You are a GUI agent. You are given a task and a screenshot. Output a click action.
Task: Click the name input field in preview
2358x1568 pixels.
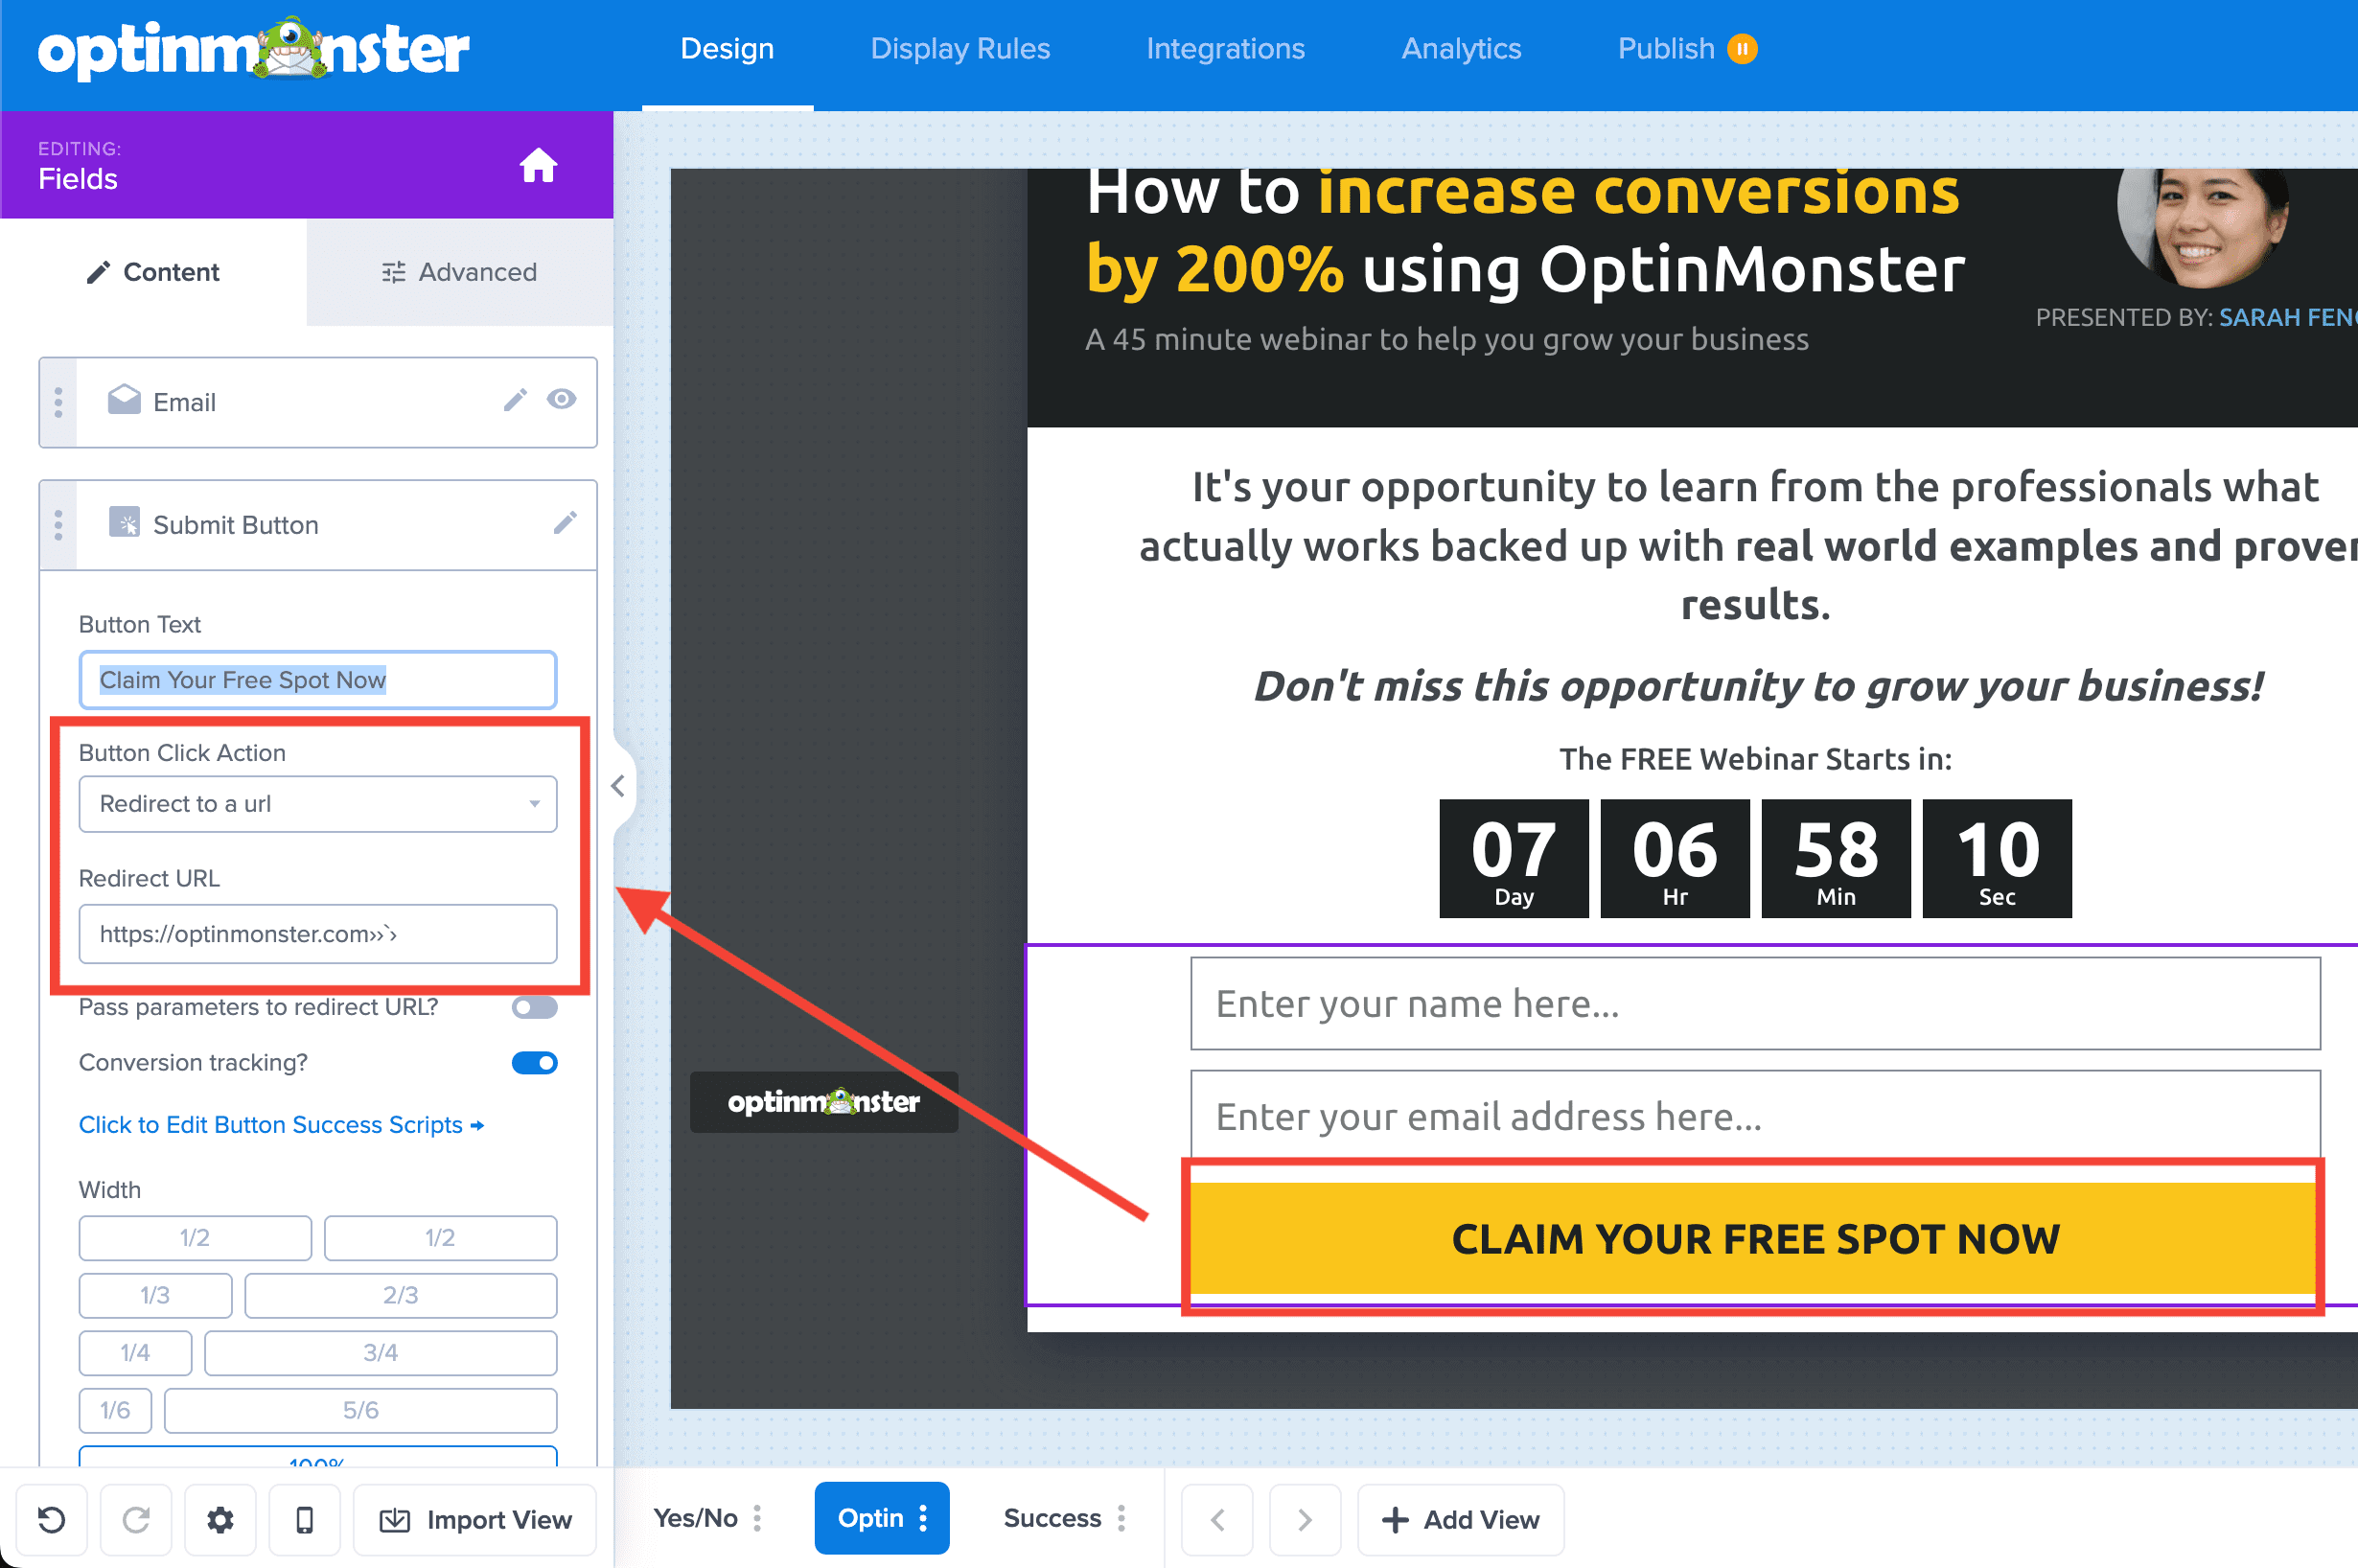click(x=1755, y=1004)
